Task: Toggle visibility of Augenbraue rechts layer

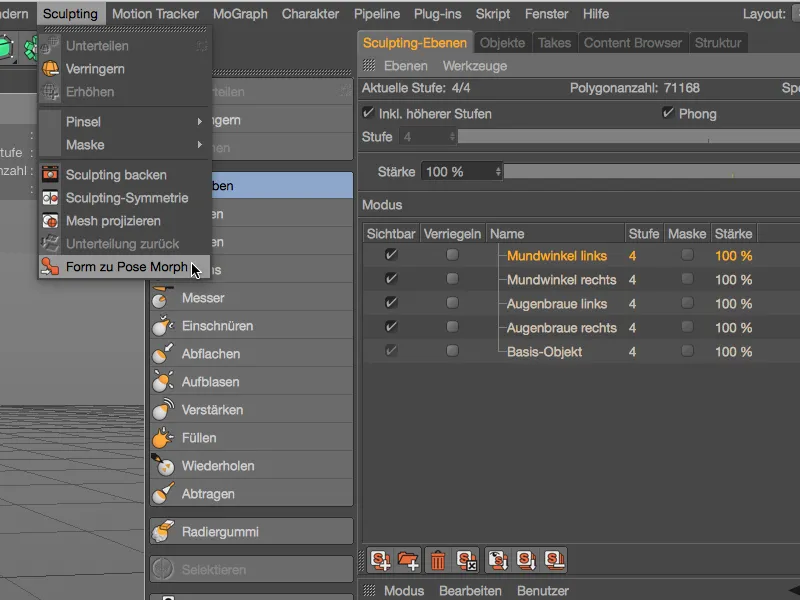Action: click(391, 326)
